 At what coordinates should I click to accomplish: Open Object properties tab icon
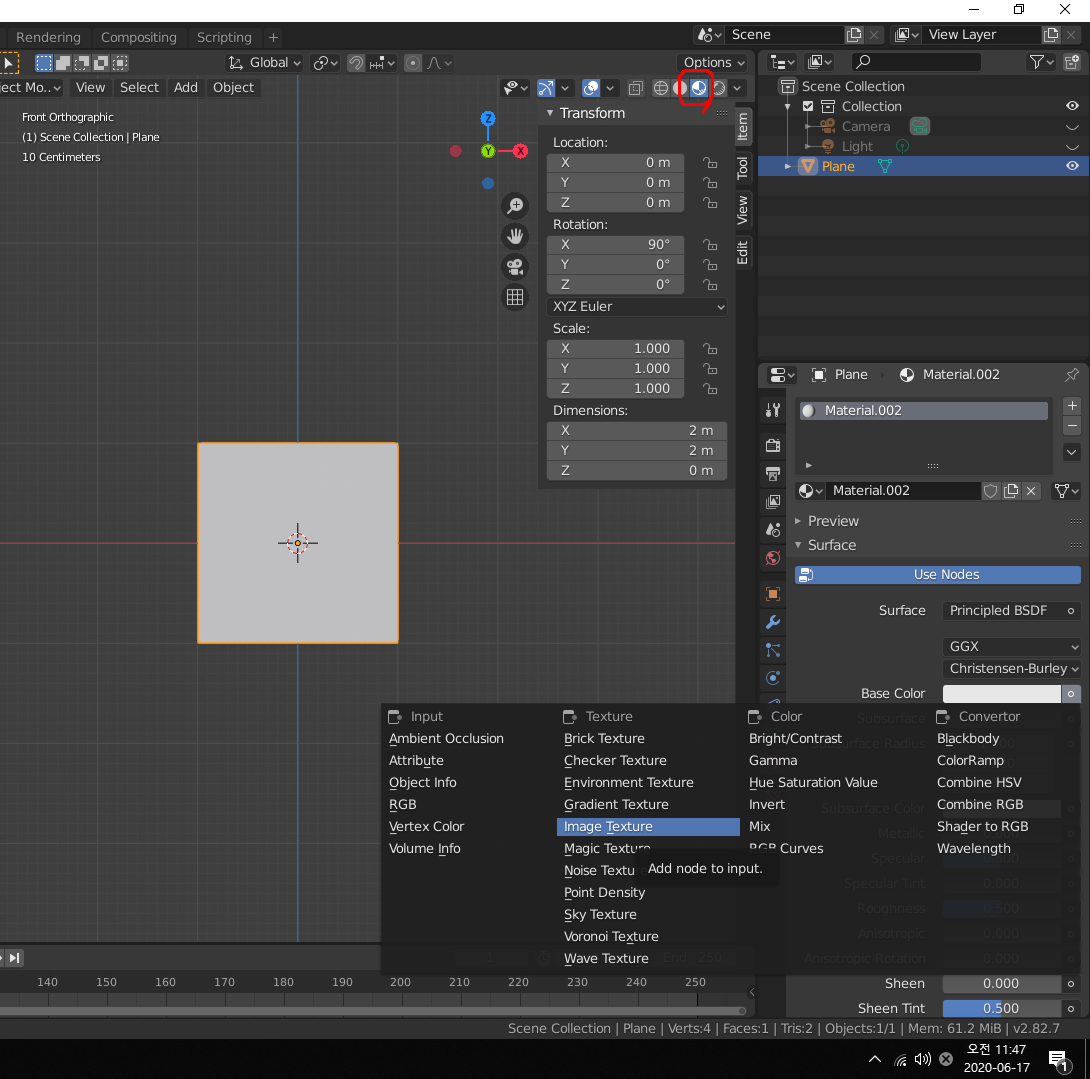(773, 594)
